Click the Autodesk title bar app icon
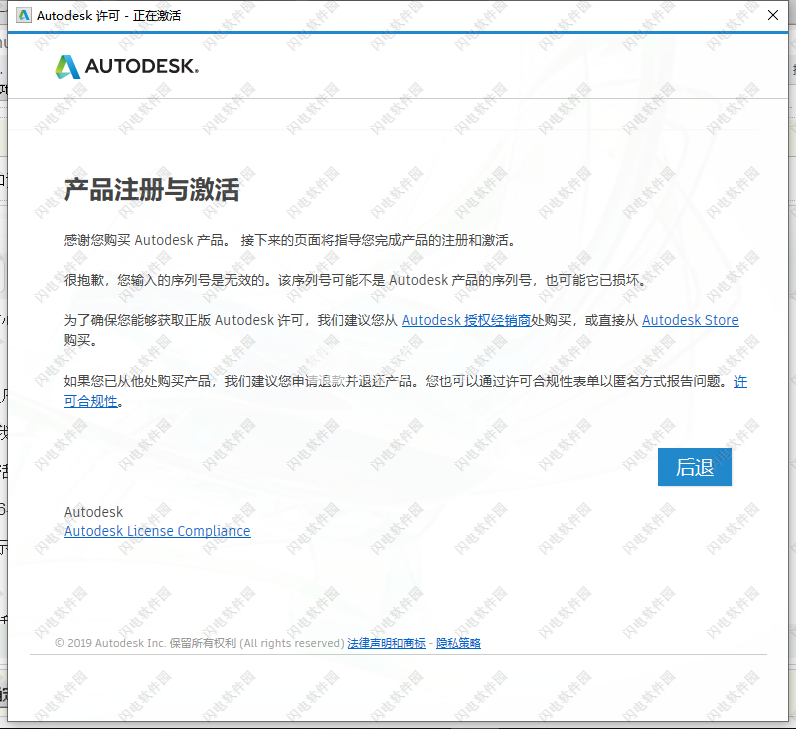This screenshot has width=796, height=729. [23, 16]
